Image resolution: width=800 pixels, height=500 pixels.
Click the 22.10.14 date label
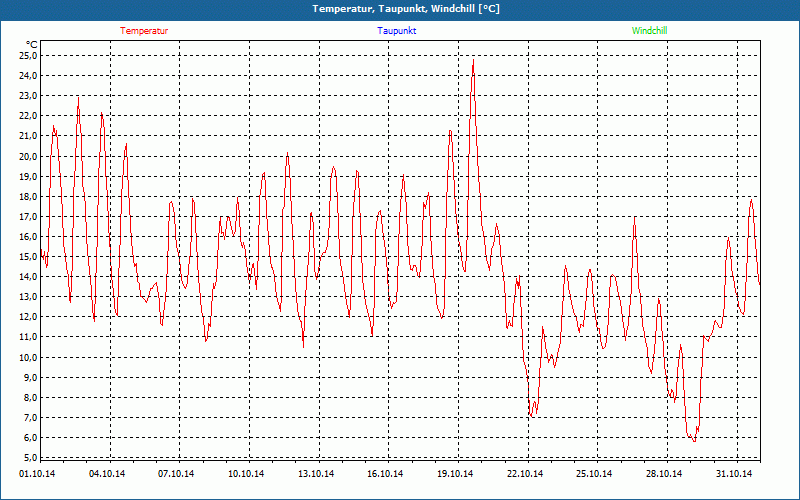click(x=525, y=474)
